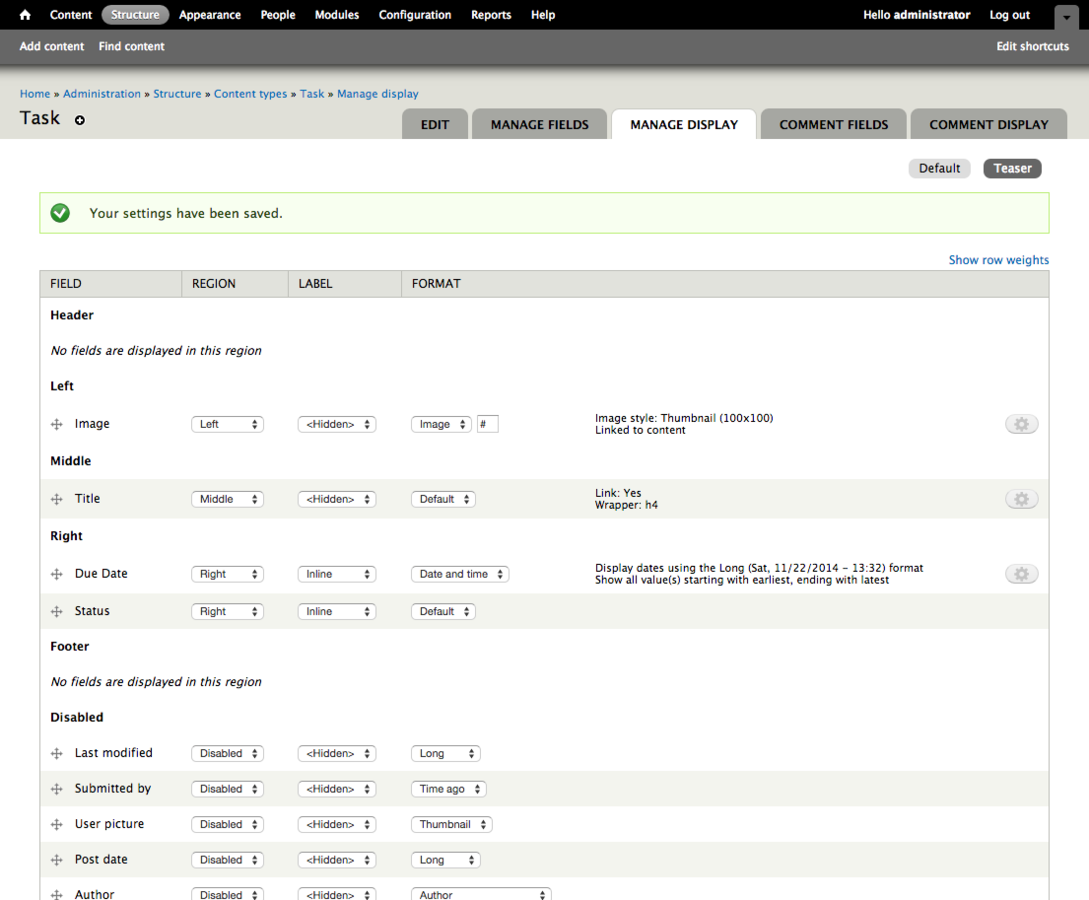Open the Image format dropdown
This screenshot has width=1089, height=900.
pyautogui.click(x=441, y=424)
